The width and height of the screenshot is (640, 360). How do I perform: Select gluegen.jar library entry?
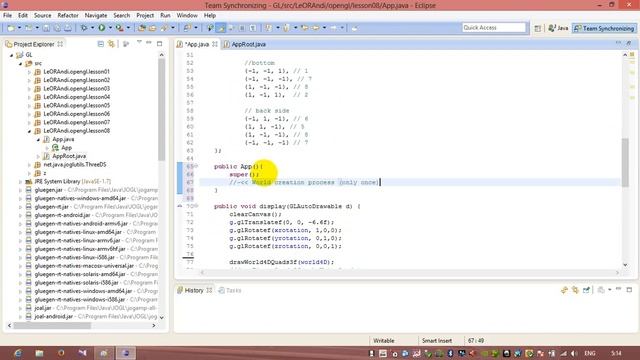coord(48,190)
